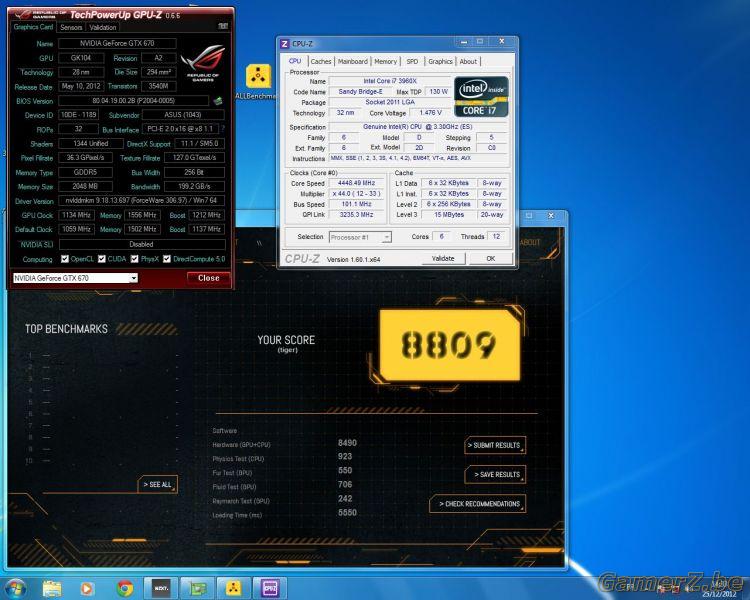The width and height of the screenshot is (750, 600).
Task: Switch to the NZXT app in the taskbar
Action: click(x=161, y=588)
